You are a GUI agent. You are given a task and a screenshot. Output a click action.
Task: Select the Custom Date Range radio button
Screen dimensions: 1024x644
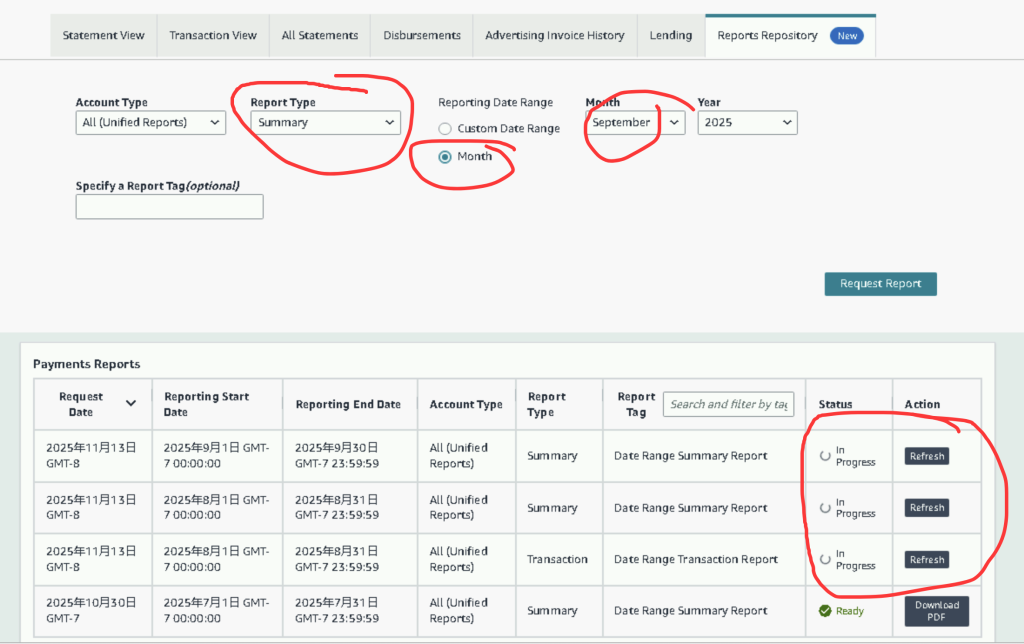pos(445,129)
